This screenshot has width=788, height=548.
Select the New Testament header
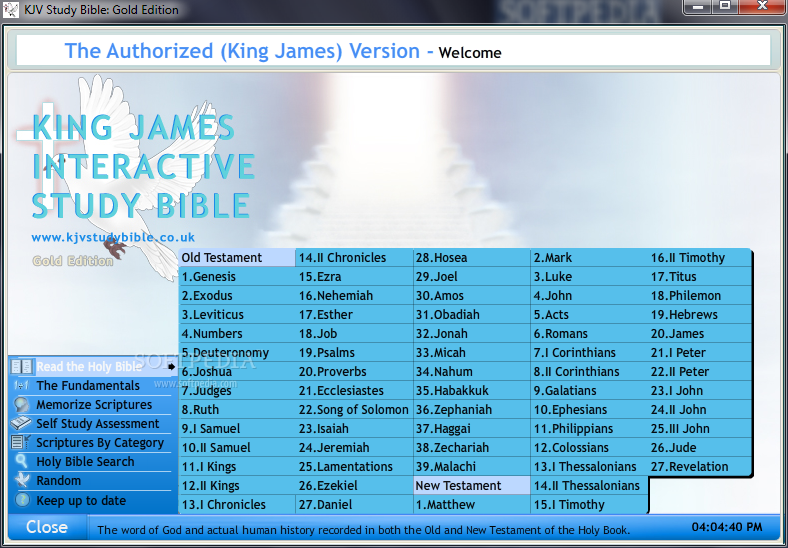pyautogui.click(x=471, y=486)
